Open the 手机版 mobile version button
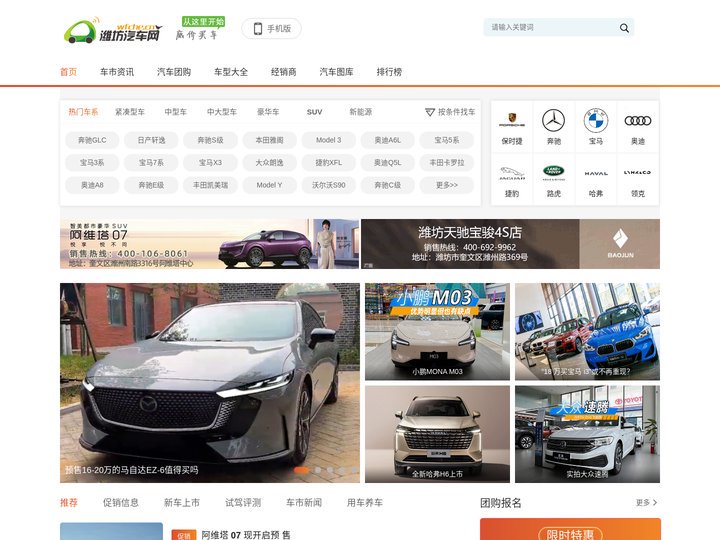 (x=271, y=28)
